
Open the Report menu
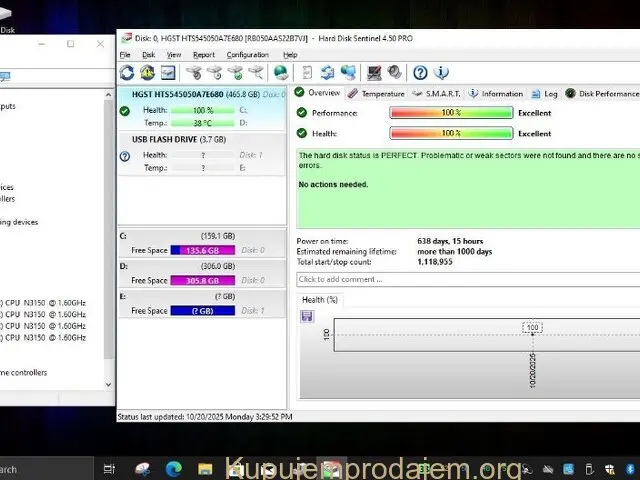click(204, 55)
